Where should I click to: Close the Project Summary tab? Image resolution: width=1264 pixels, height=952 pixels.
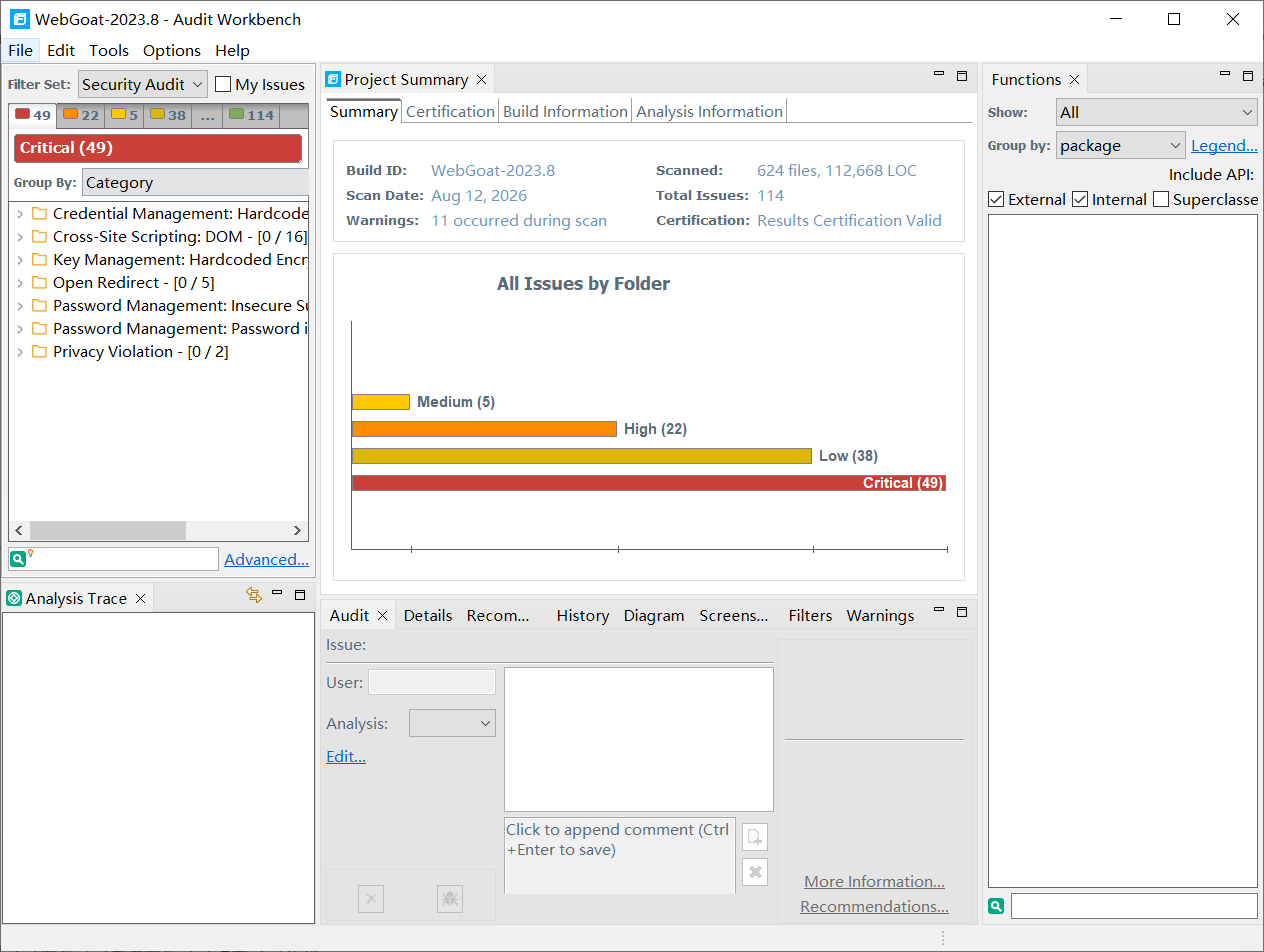coord(481,80)
